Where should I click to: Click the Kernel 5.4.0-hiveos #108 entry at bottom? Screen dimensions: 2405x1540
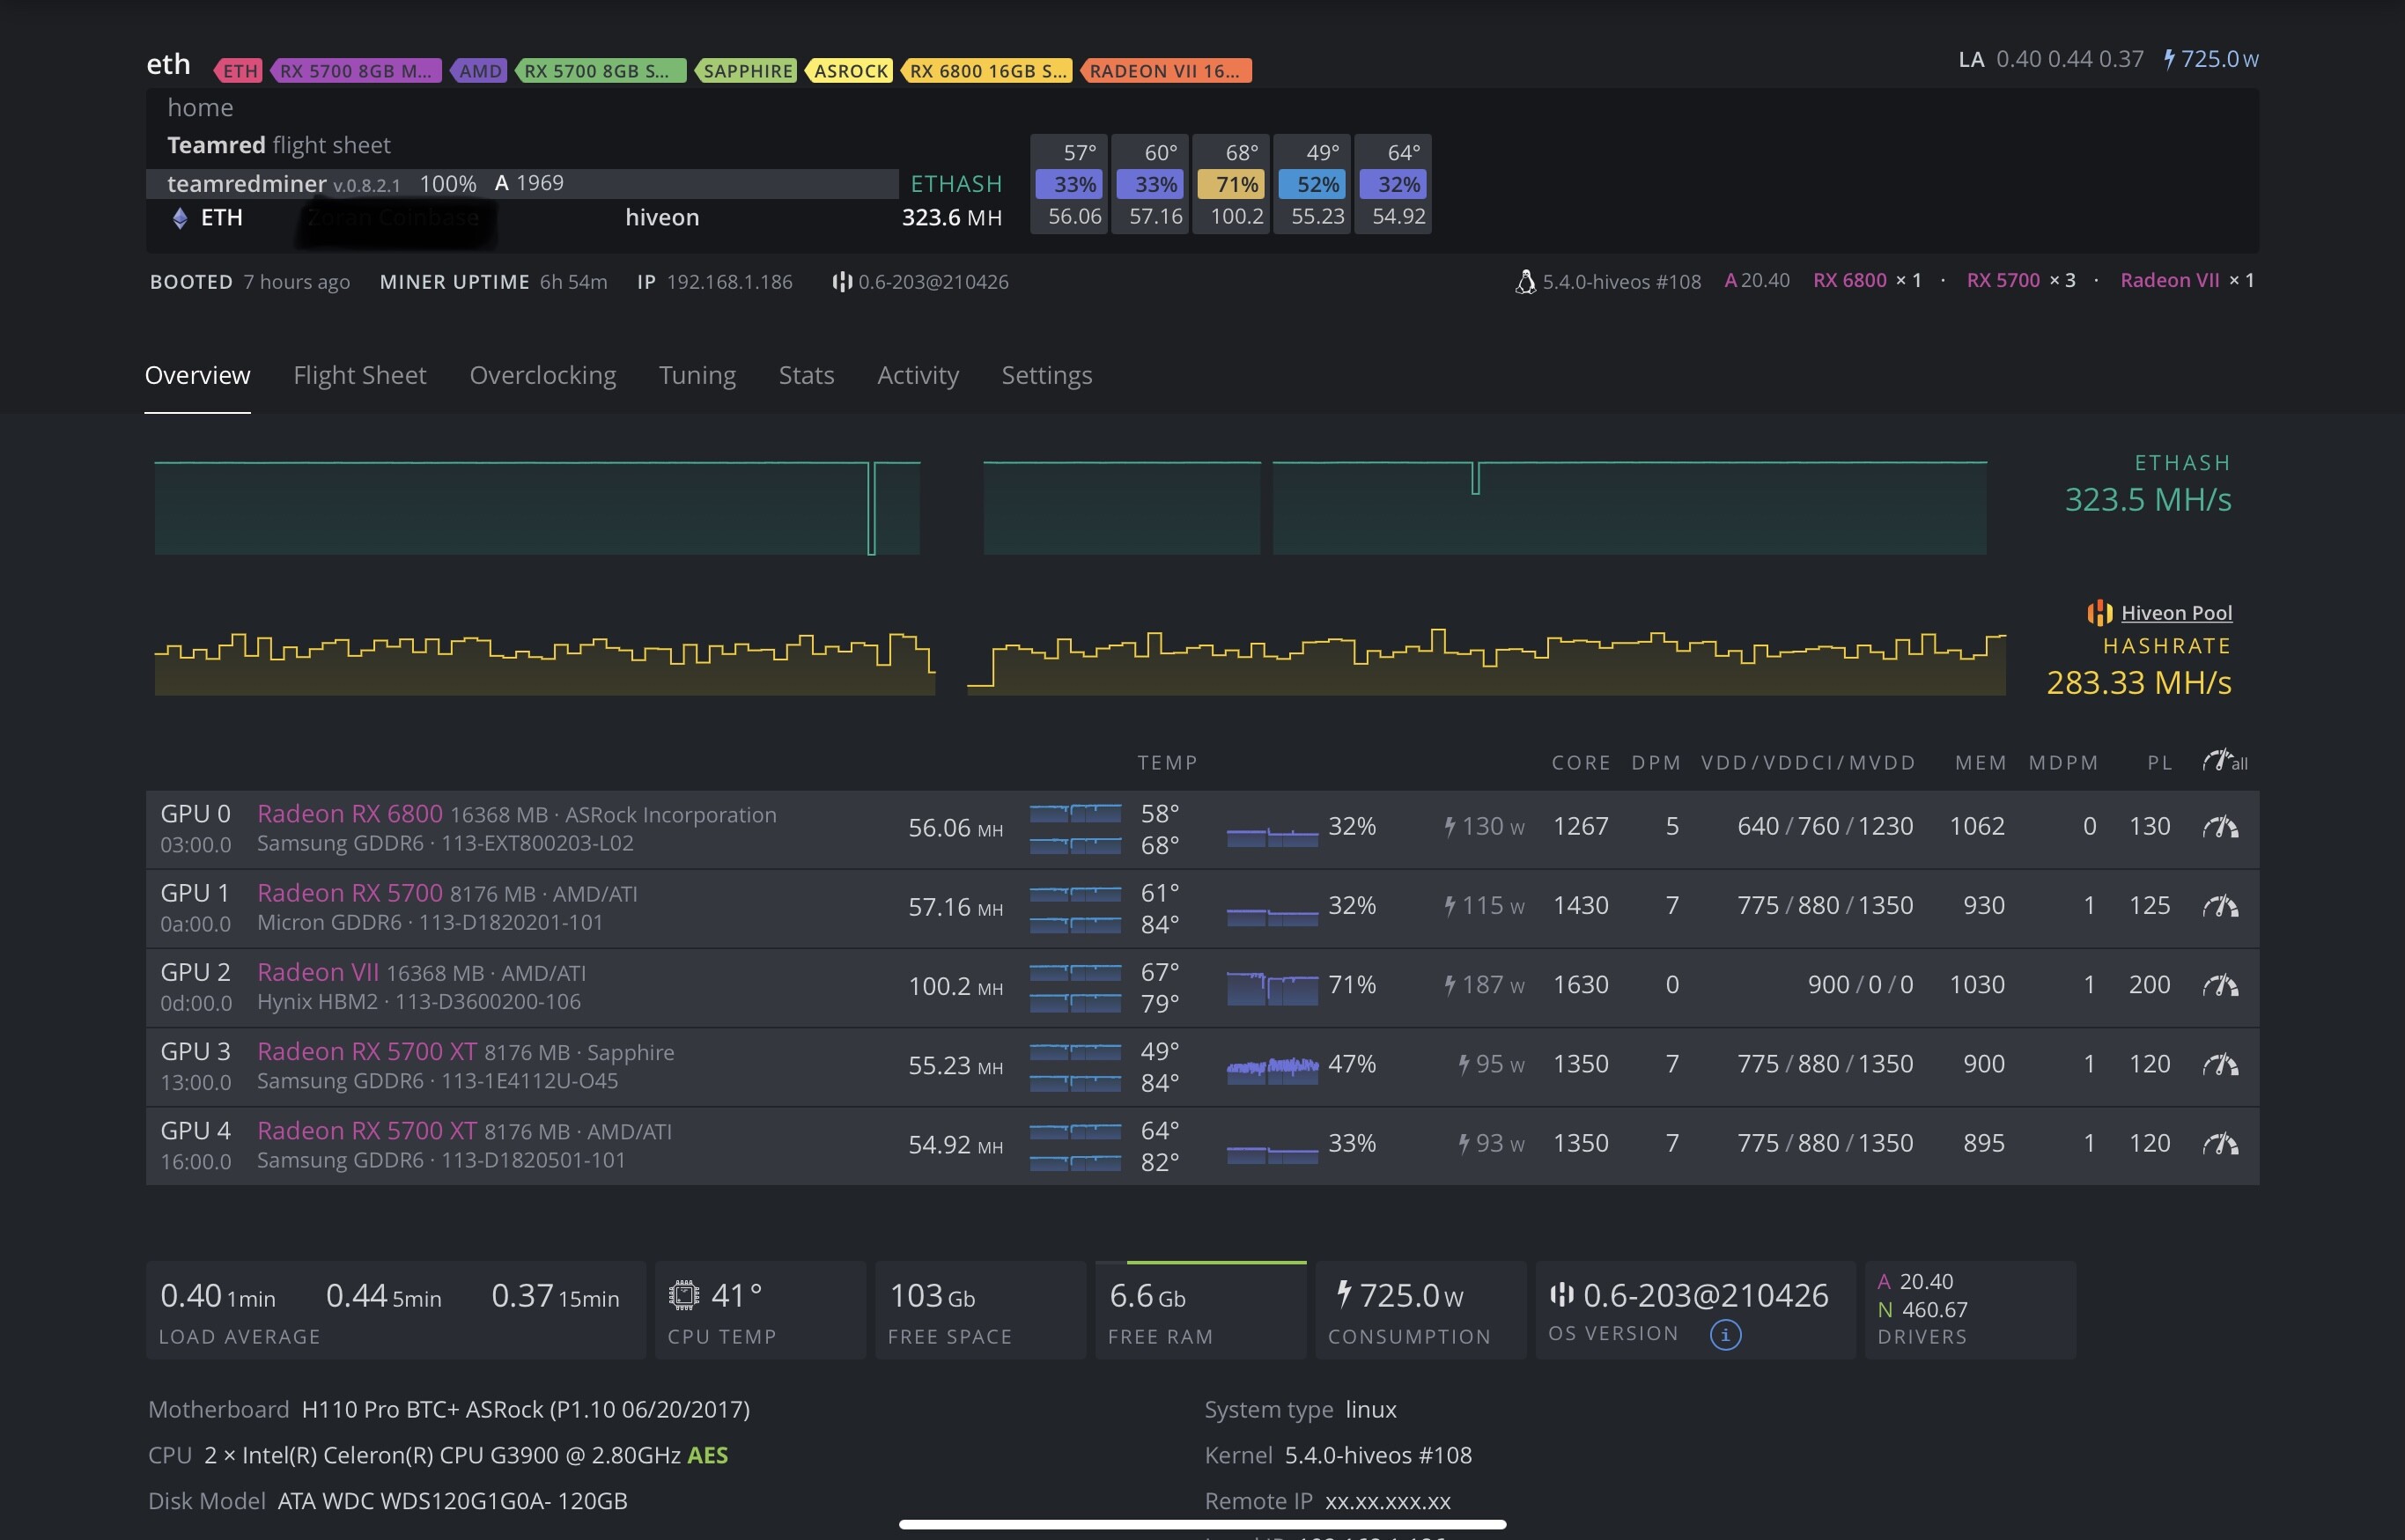click(x=1338, y=1456)
